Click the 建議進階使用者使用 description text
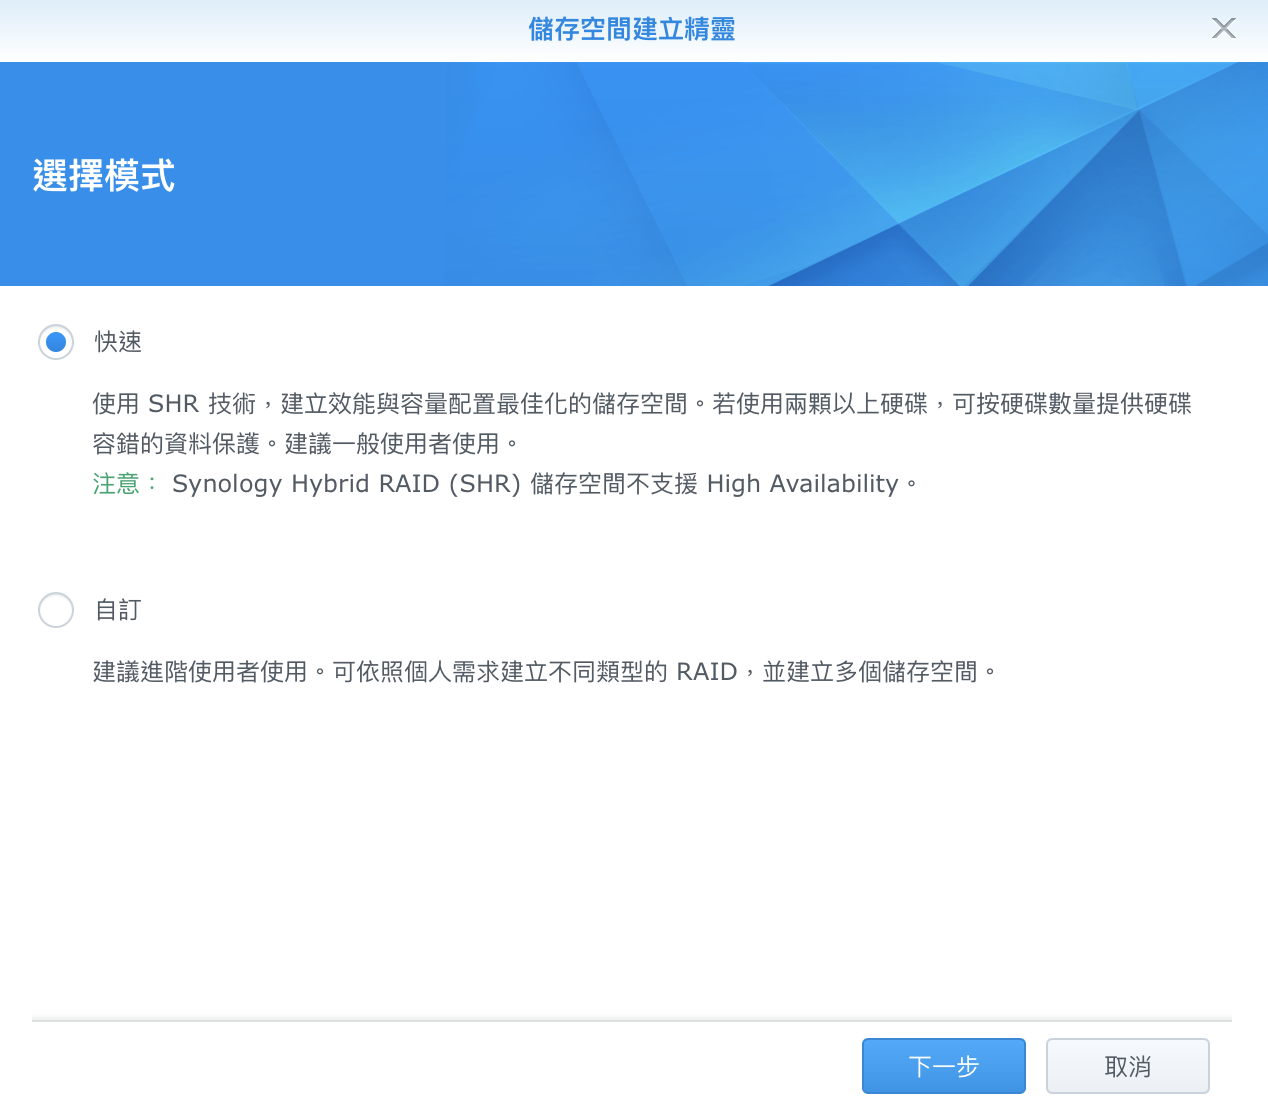Image resolution: width=1268 pixels, height=1106 pixels. [200, 672]
